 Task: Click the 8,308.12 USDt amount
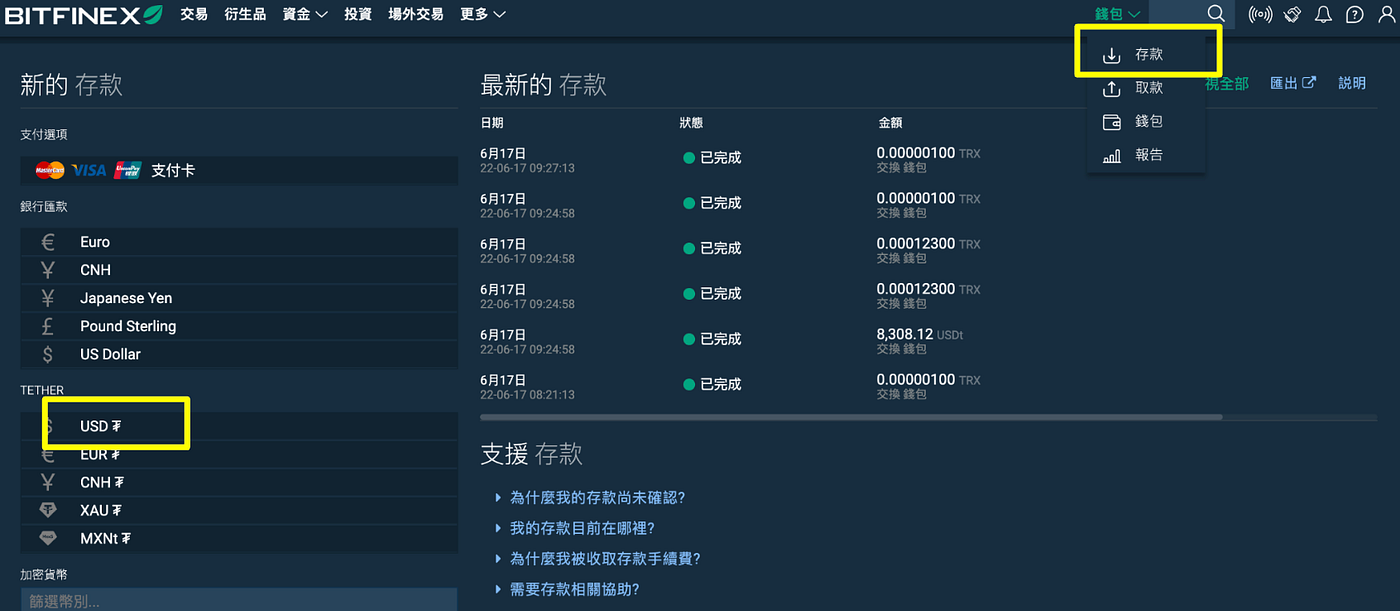click(x=920, y=334)
